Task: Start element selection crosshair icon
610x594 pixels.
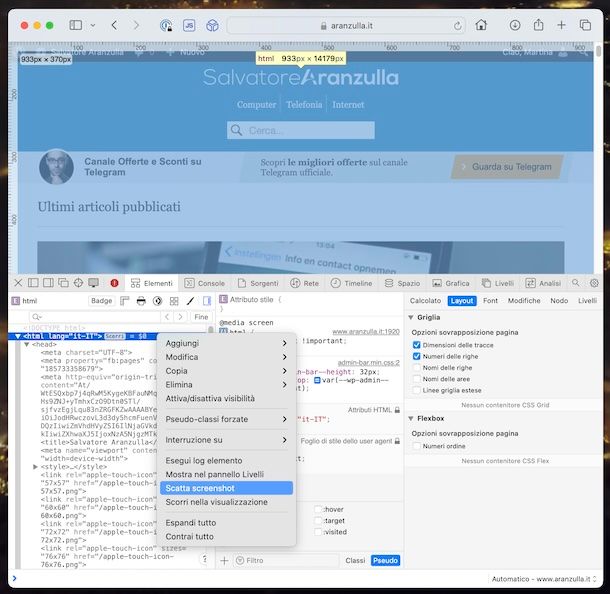Action: (78, 283)
